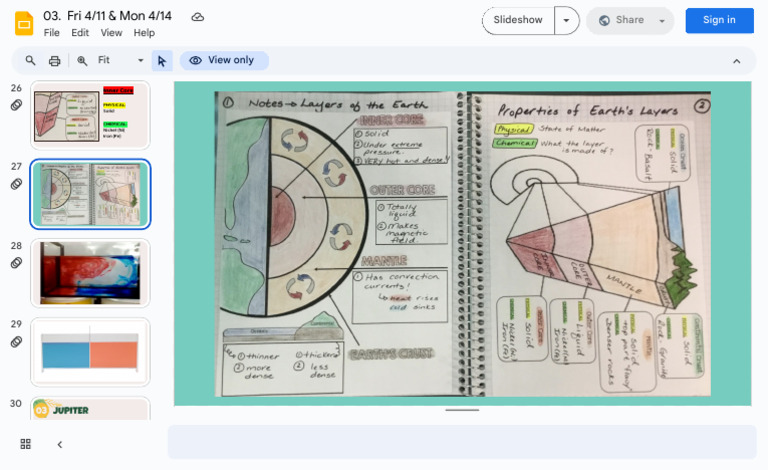The image size is (768, 470).
Task: Open the File menu
Action: (x=51, y=33)
